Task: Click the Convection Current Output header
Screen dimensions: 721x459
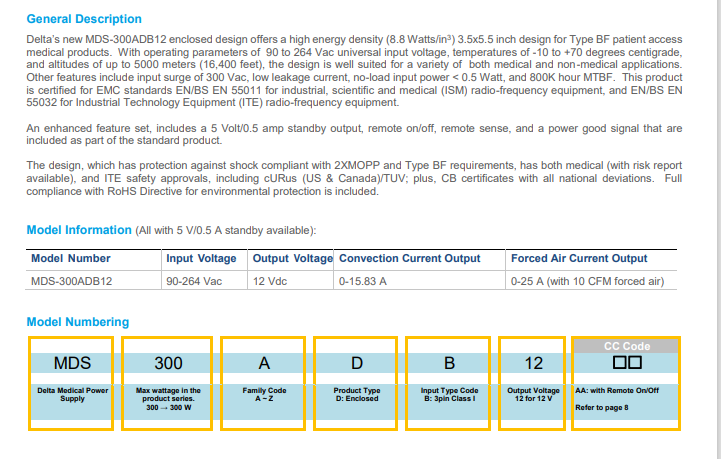Action: pos(409,258)
